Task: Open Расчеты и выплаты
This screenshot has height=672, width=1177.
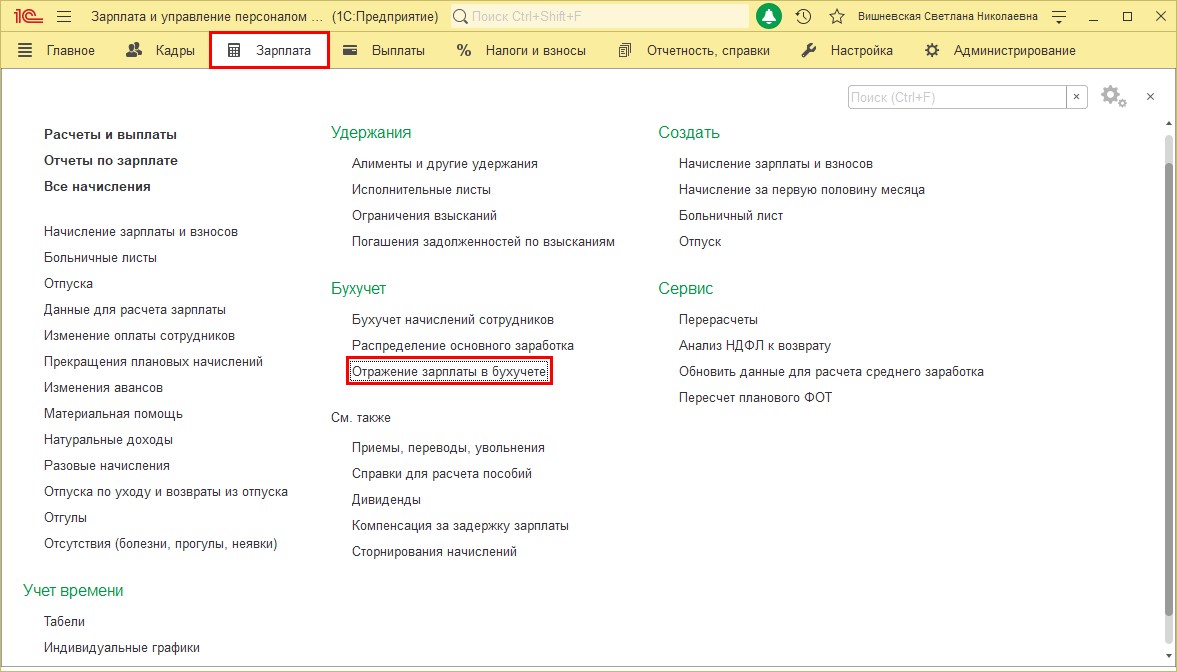Action: (x=110, y=134)
